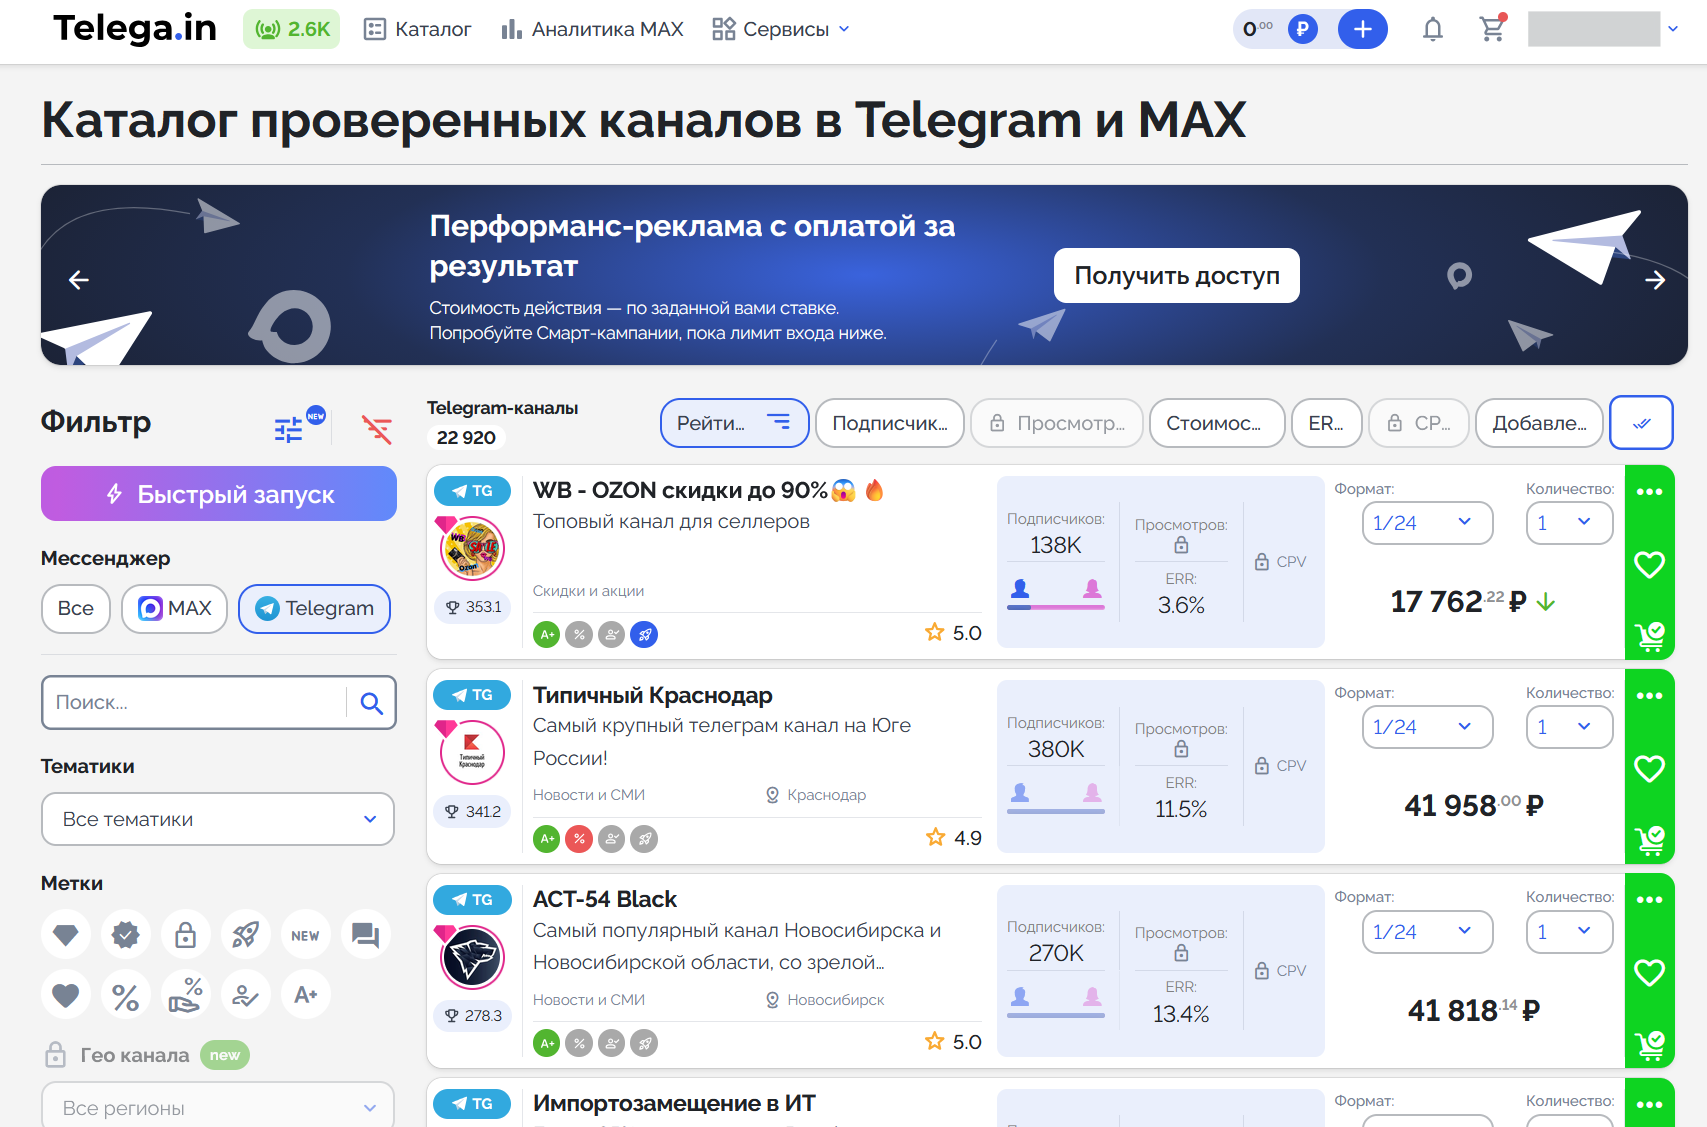Image resolution: width=1707 pixels, height=1127 pixels.
Task: Click A+ badge on ACT-54 Black card
Action: point(547,1043)
